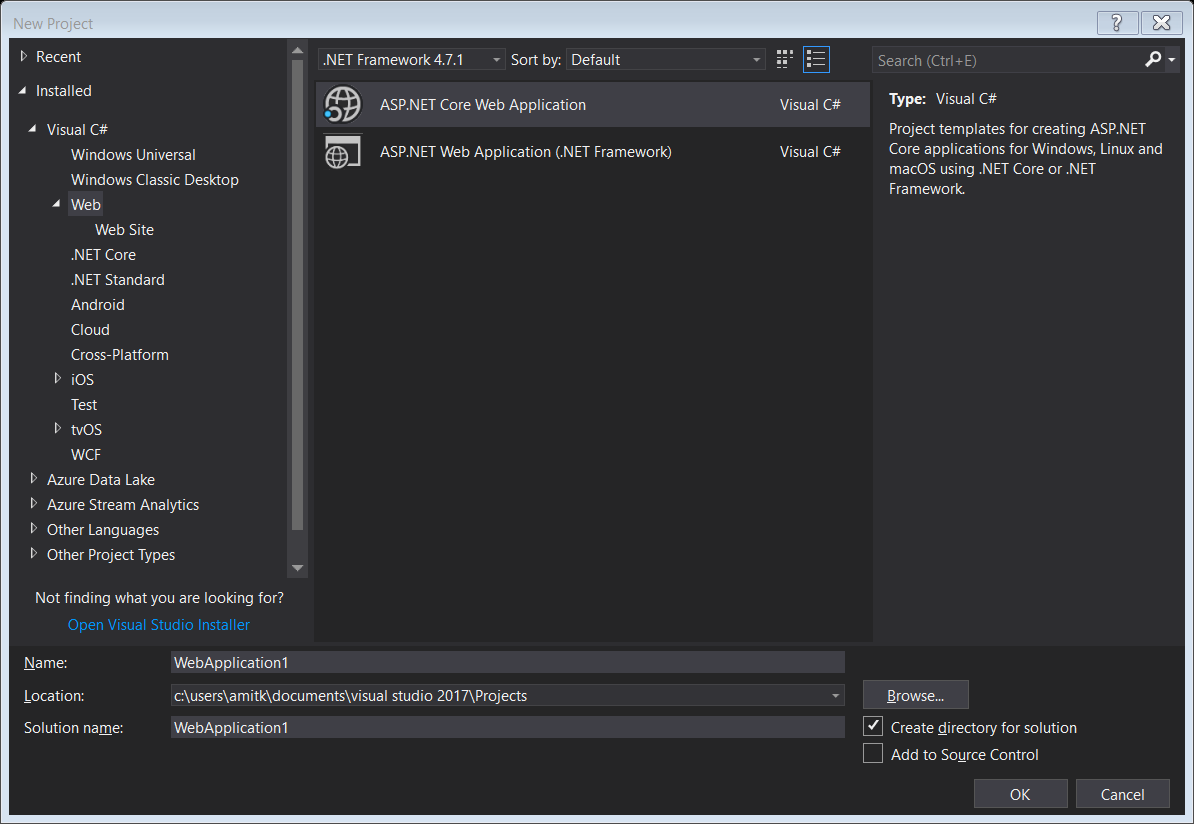
Task: Select the Android category
Action: pyautogui.click(x=97, y=305)
